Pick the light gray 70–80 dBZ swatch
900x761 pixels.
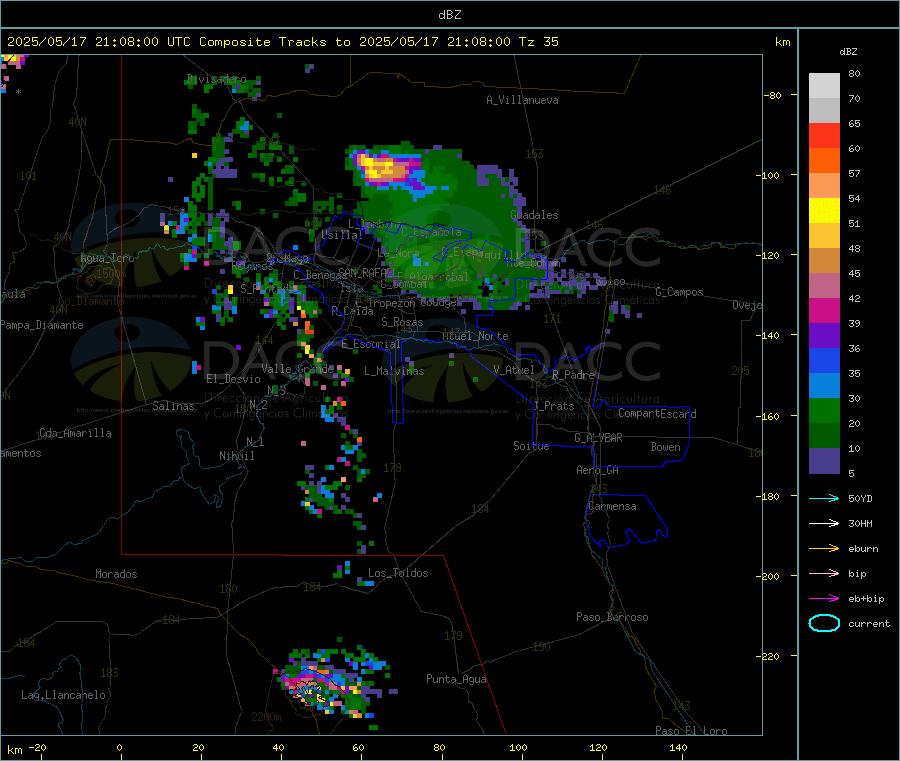click(824, 86)
